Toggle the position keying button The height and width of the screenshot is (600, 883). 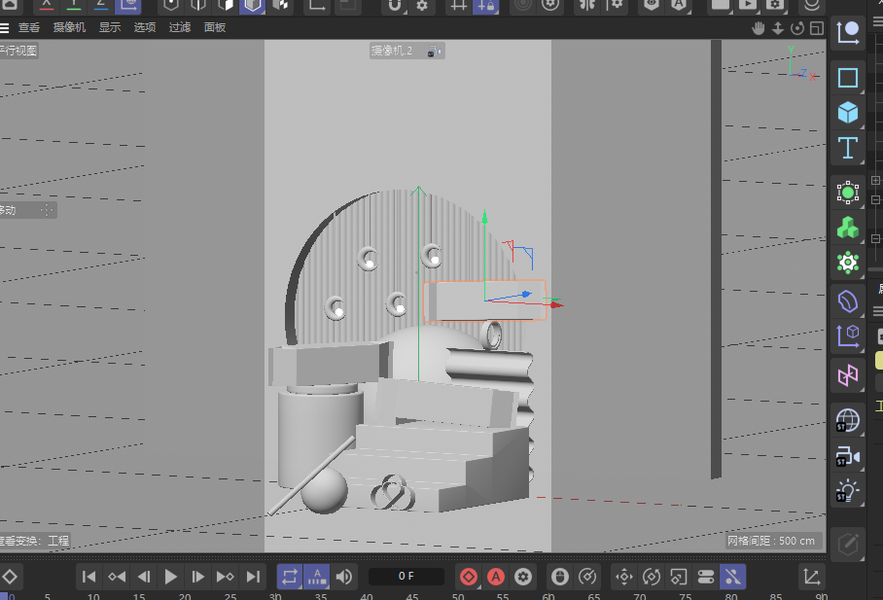point(624,577)
